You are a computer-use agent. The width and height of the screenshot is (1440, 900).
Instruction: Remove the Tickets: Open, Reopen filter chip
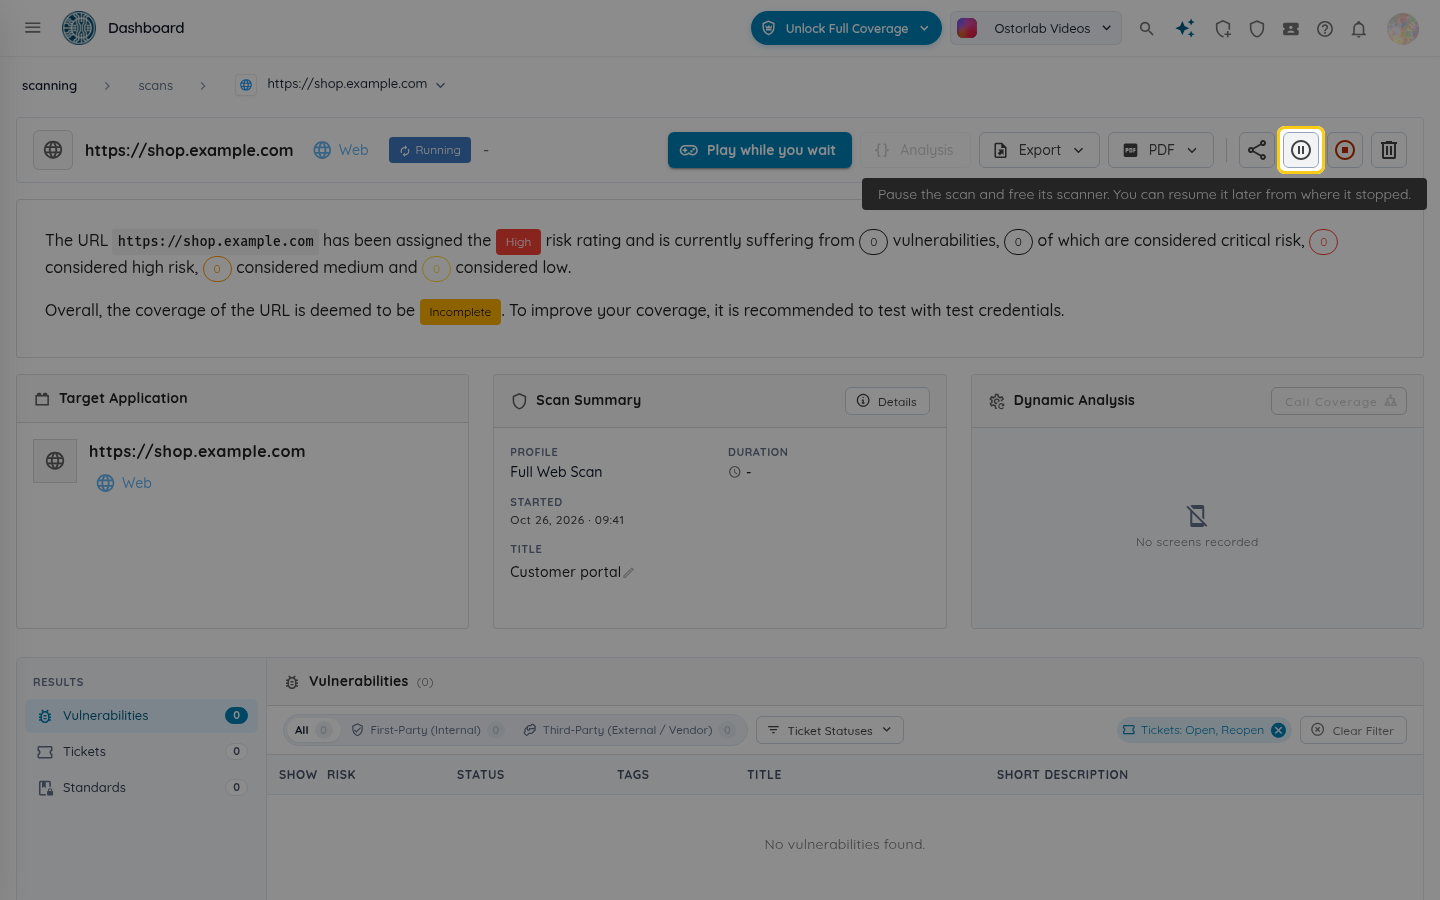click(1278, 730)
